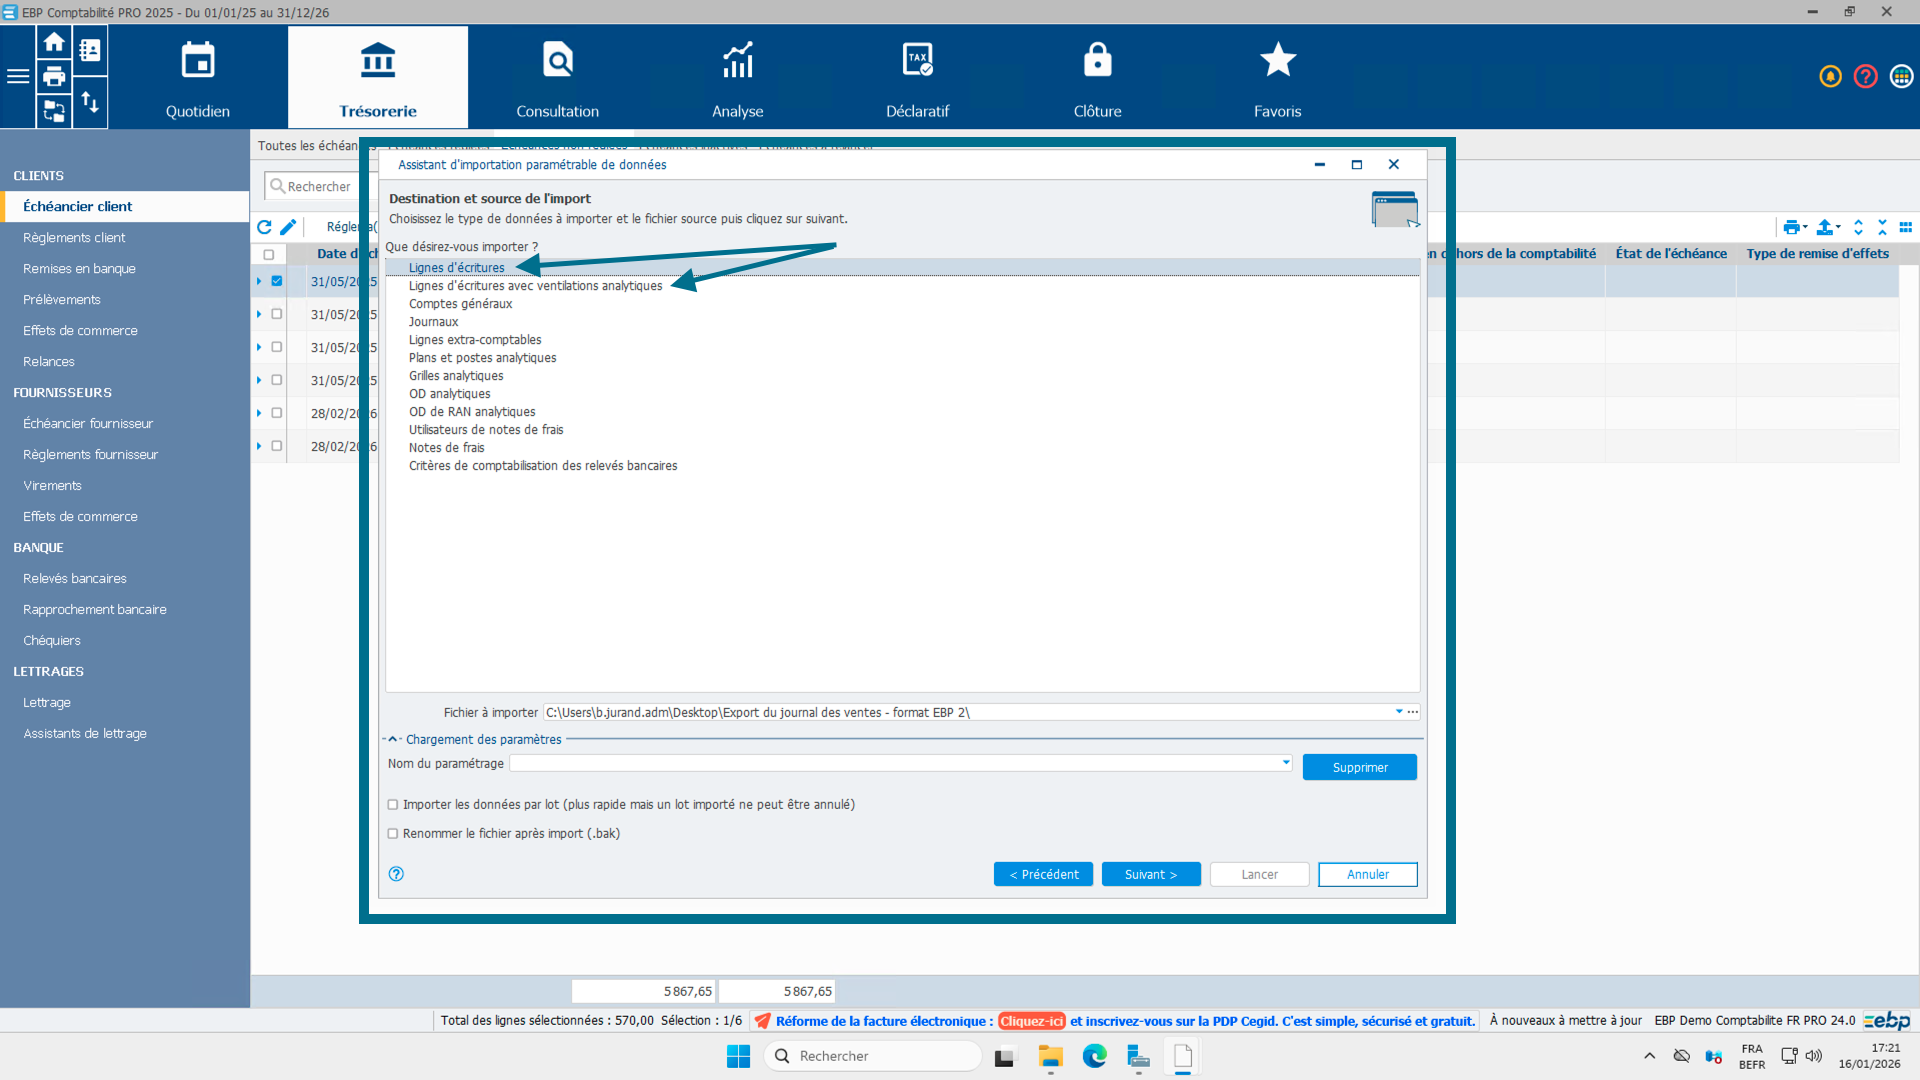
Task: Open the hamburger menu icon
Action: [18, 77]
